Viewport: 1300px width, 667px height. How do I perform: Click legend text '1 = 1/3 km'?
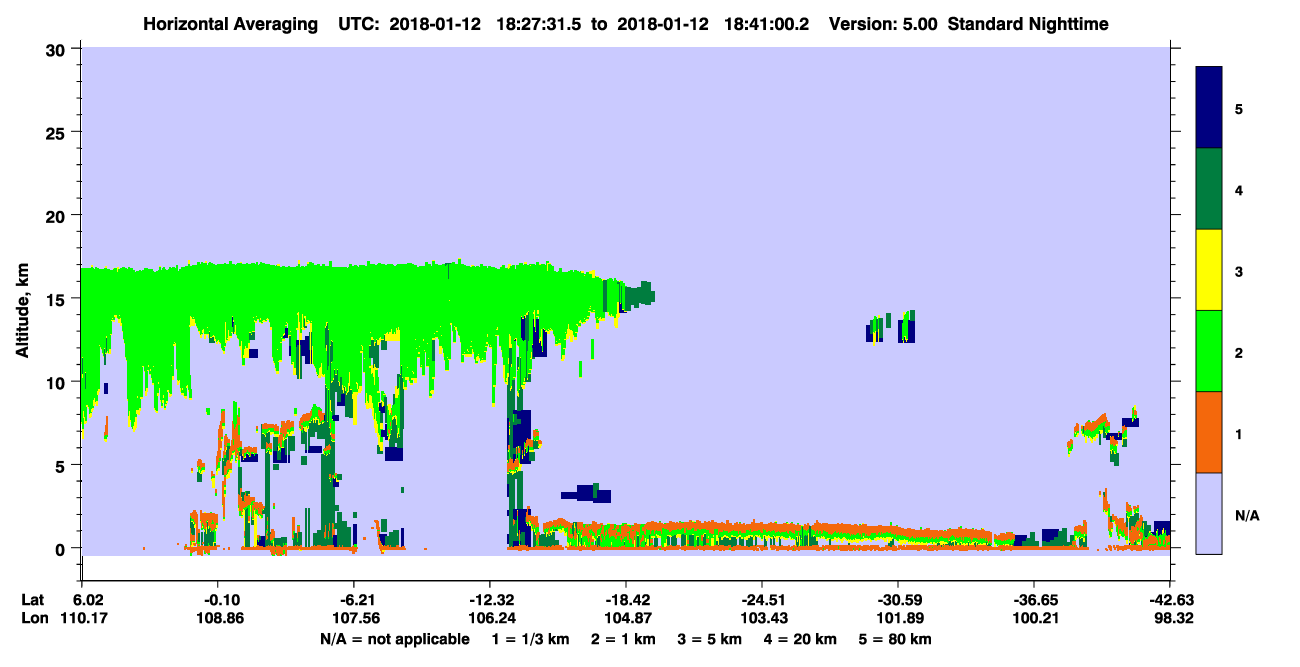pyautogui.click(x=531, y=639)
